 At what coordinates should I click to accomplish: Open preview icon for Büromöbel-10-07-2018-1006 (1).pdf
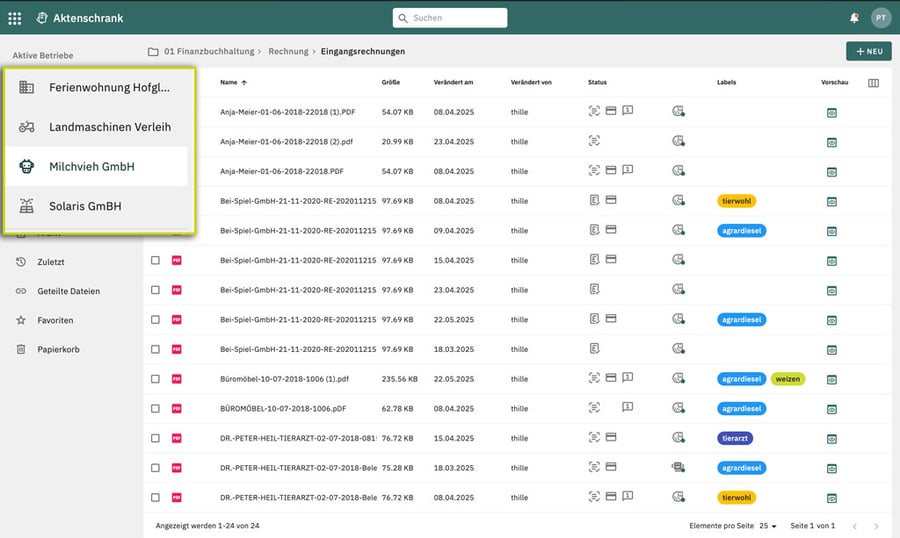click(832, 380)
